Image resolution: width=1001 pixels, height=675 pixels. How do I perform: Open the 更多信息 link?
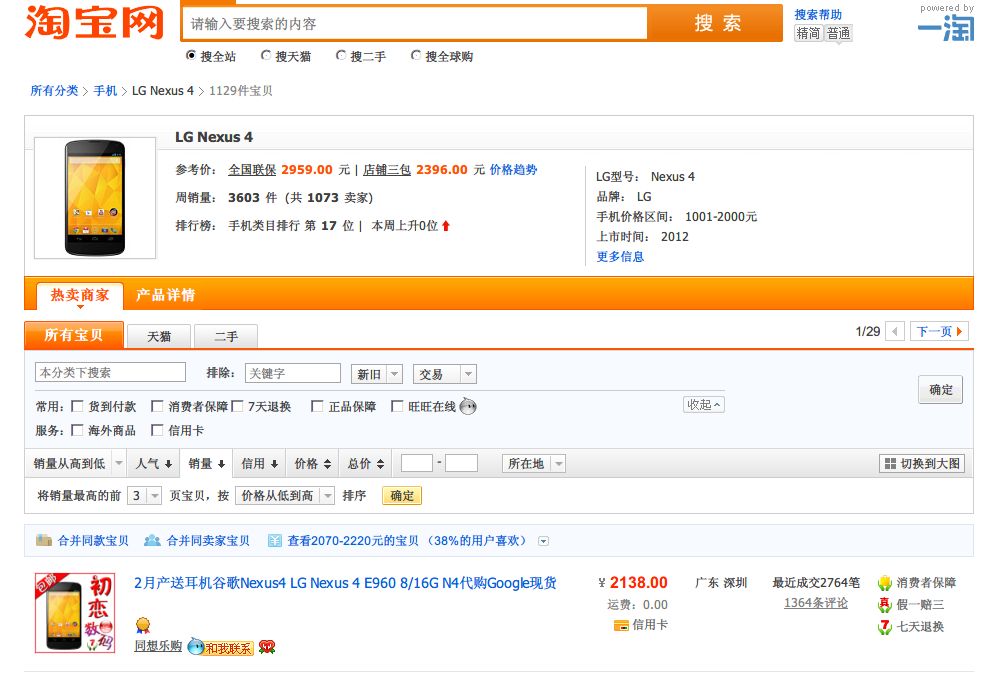620,256
